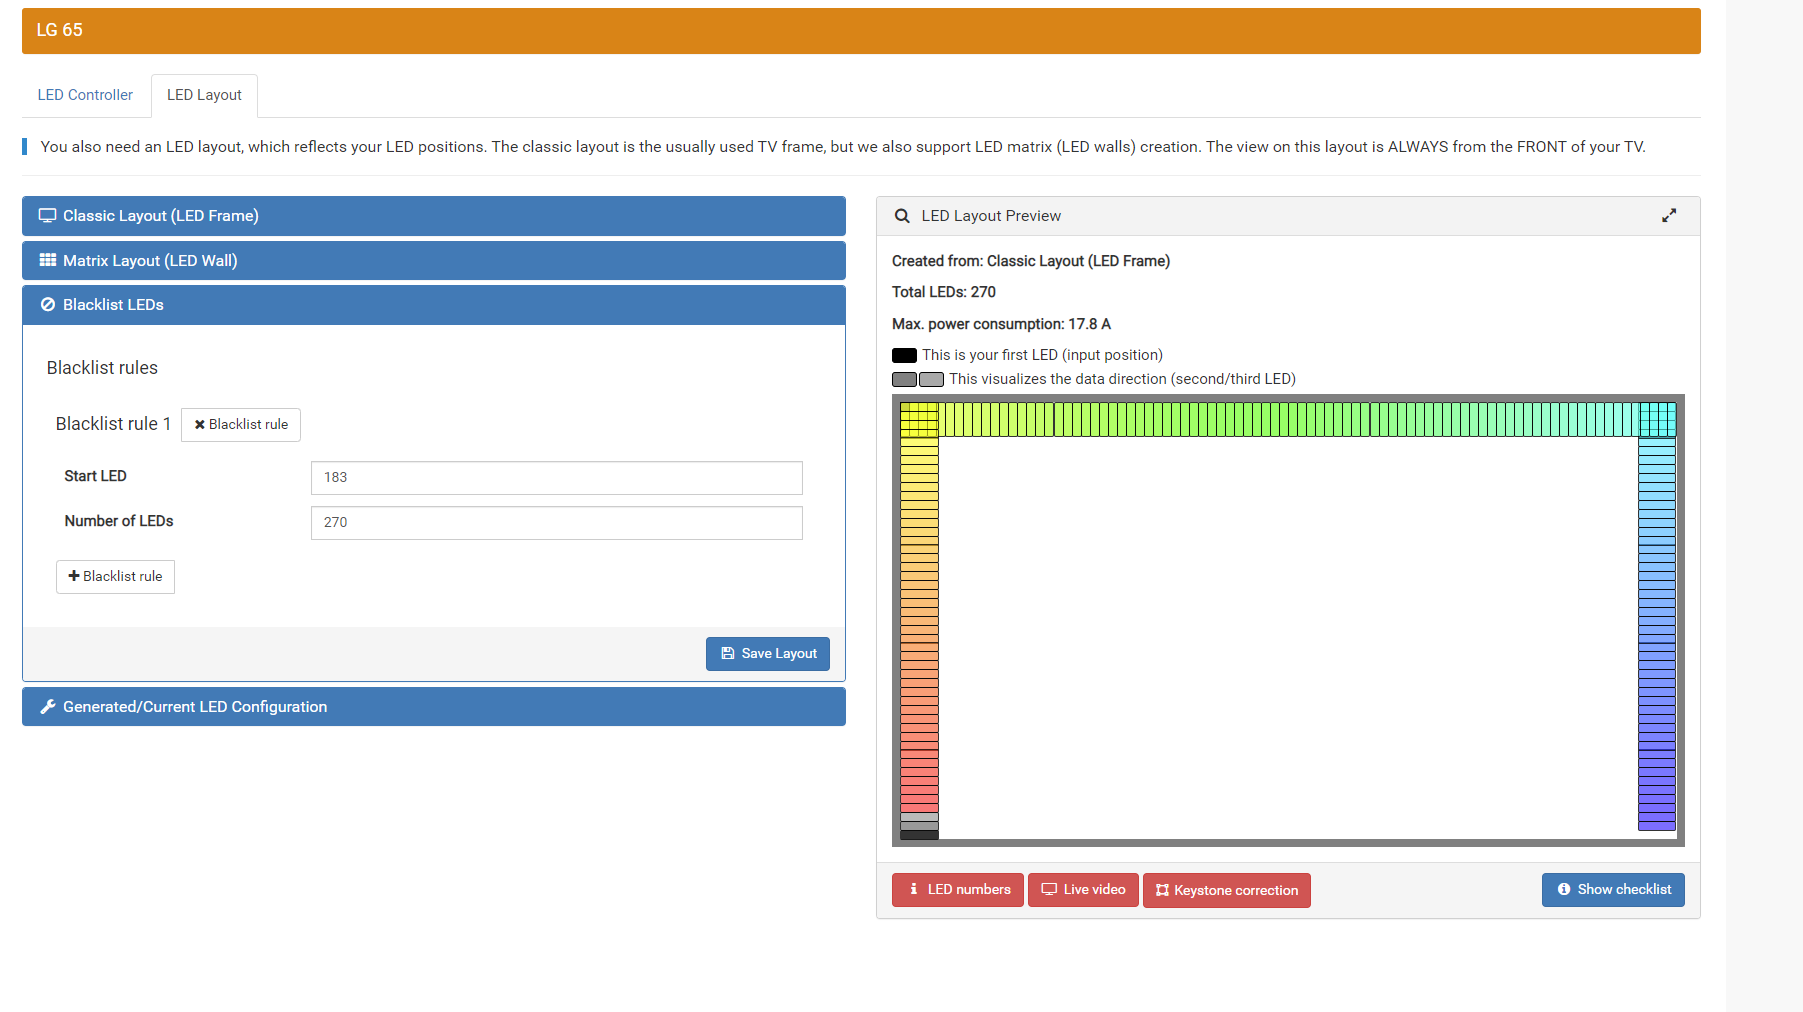1803x1012 pixels.
Task: Click the black first-LED legend swatch
Action: click(904, 355)
